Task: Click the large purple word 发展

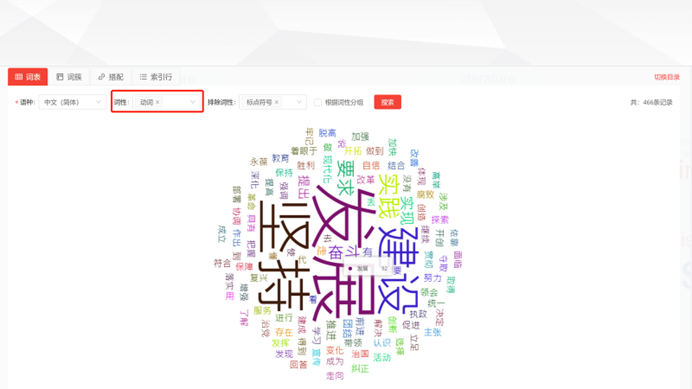Action: click(x=343, y=252)
